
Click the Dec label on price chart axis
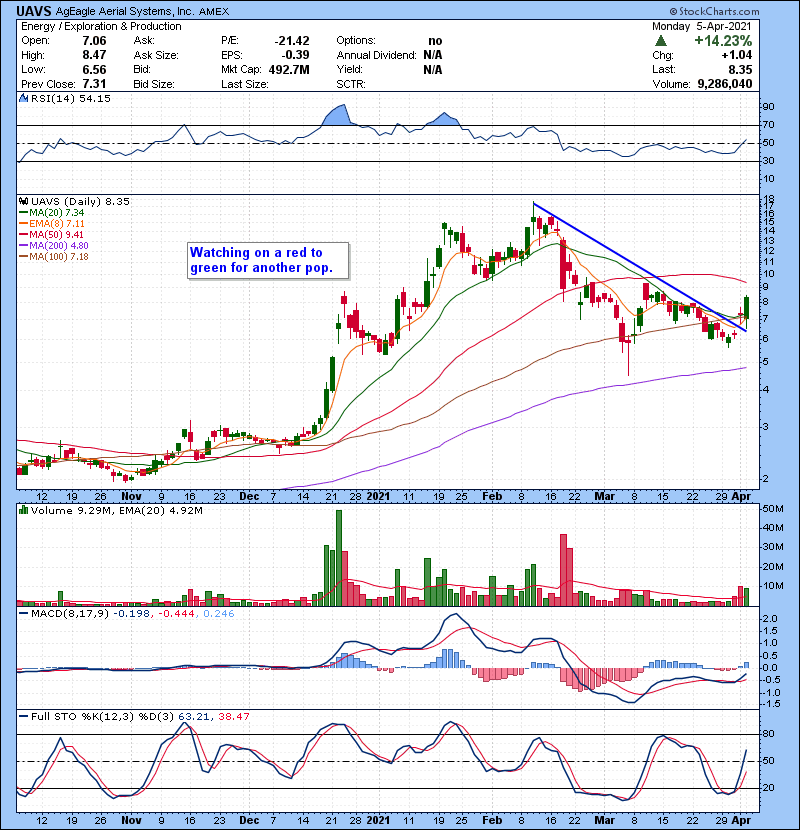click(249, 497)
